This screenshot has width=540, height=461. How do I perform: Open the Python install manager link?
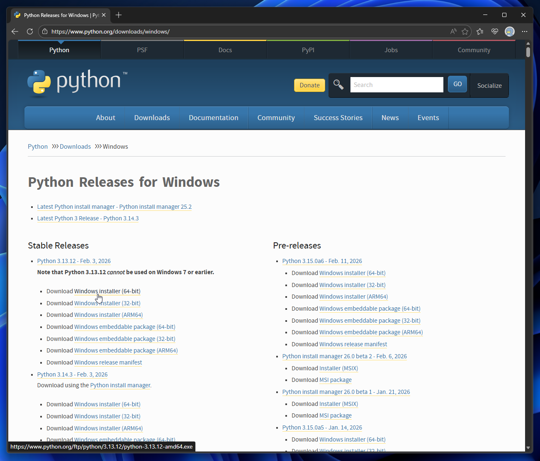click(x=120, y=385)
